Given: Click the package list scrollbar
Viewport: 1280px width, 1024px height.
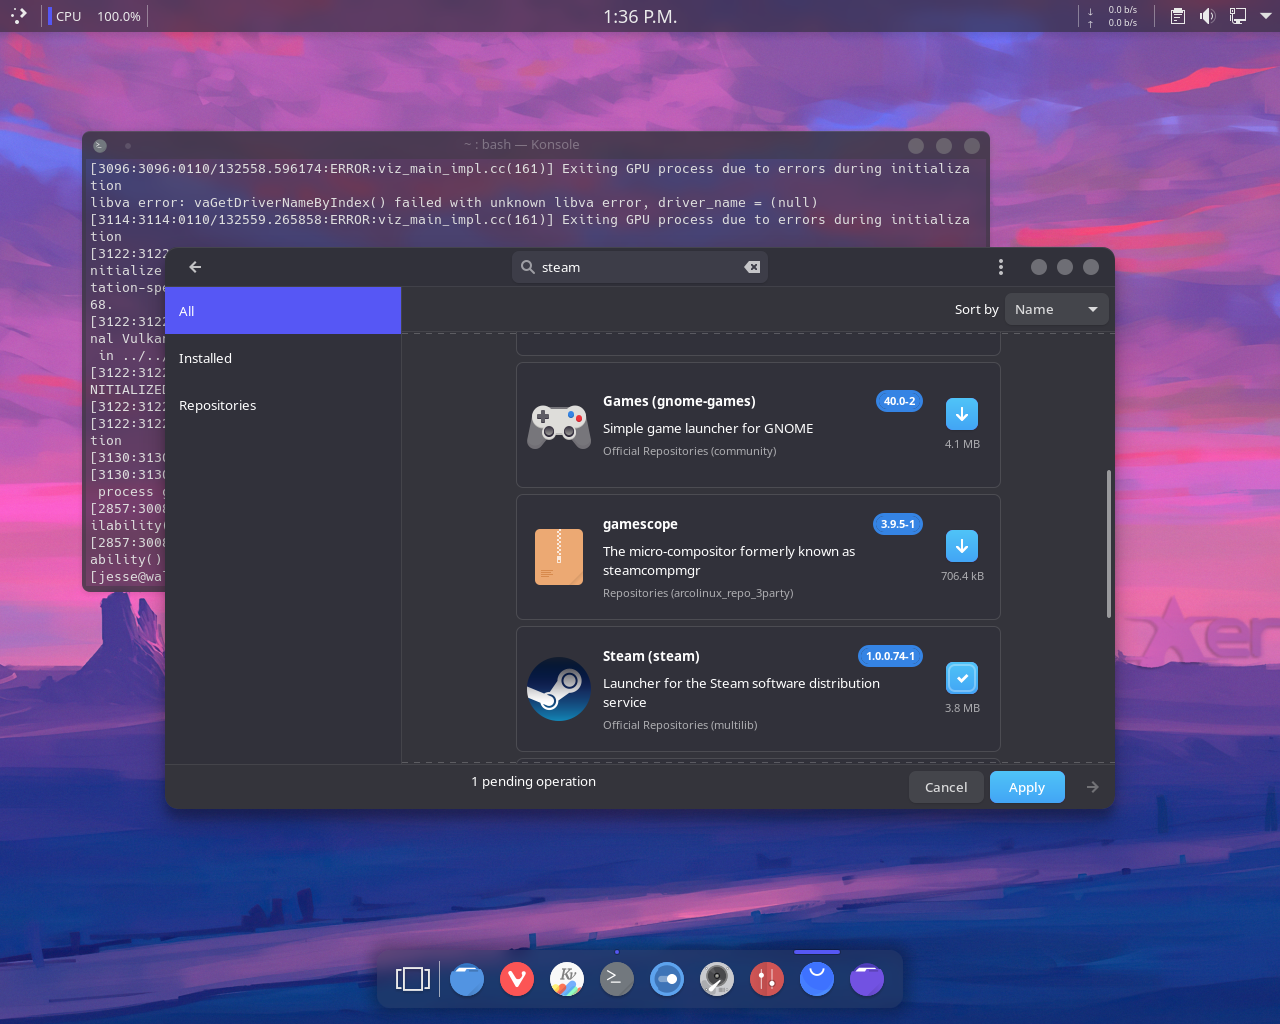Looking at the screenshot, I should (x=1108, y=544).
